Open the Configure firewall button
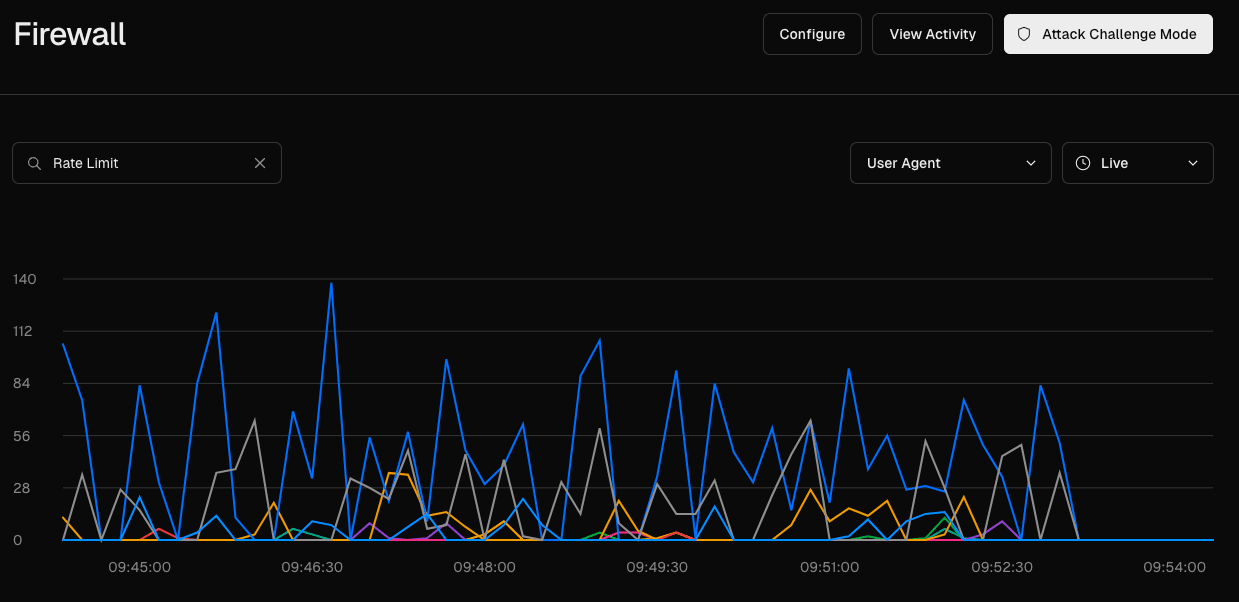Screen dimensions: 1239x602 pyautogui.click(x=812, y=34)
